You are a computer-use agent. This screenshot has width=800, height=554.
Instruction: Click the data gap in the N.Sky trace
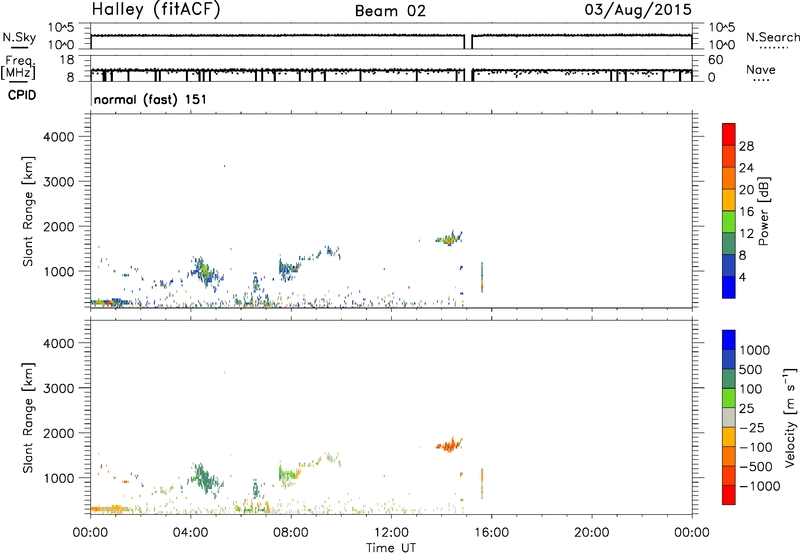click(468, 42)
